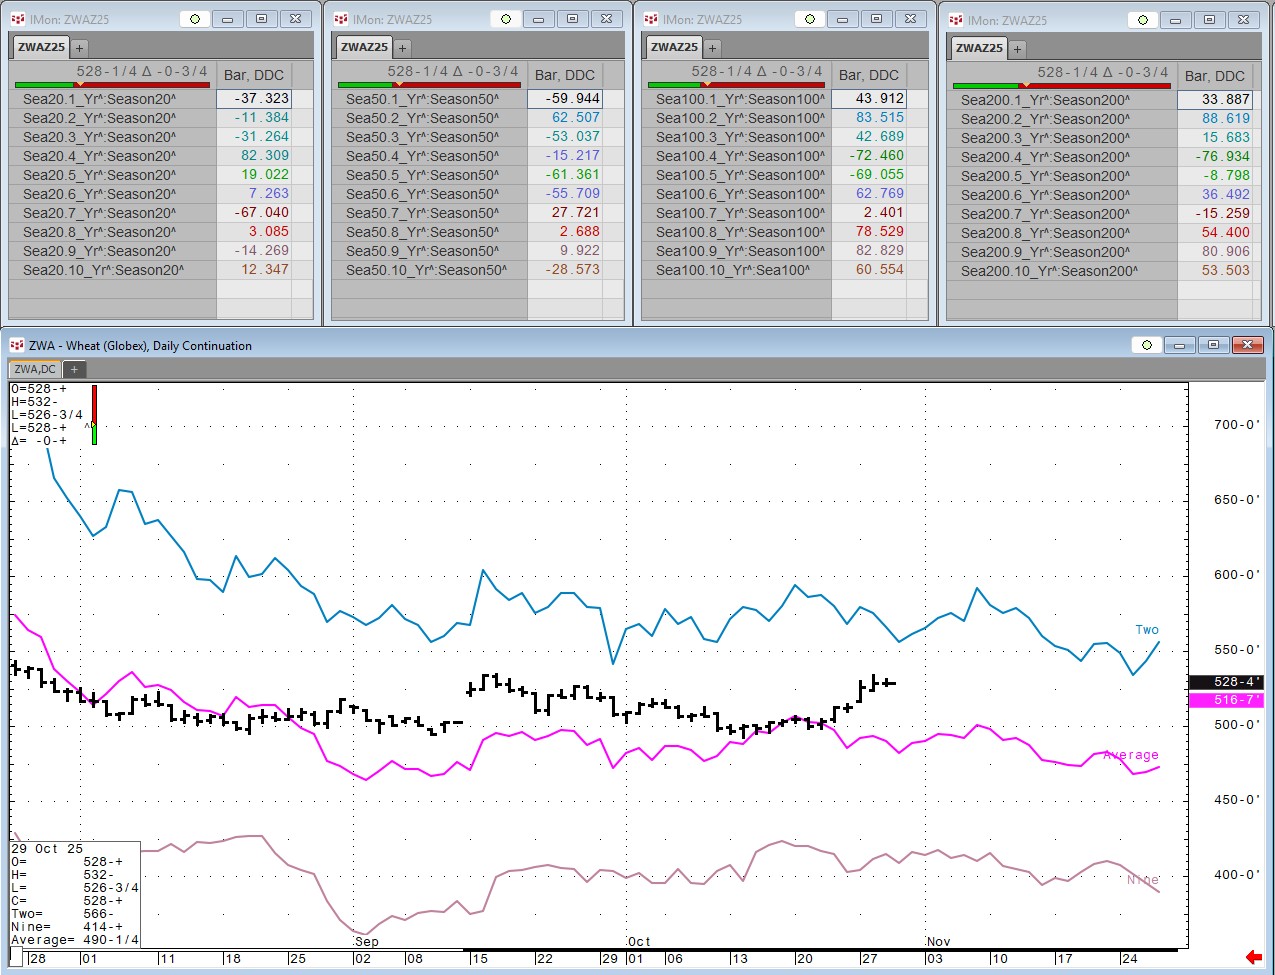Select the Sea20.7_Yr row in the first monitor
The image size is (1275, 975).
pyautogui.click(x=99, y=213)
